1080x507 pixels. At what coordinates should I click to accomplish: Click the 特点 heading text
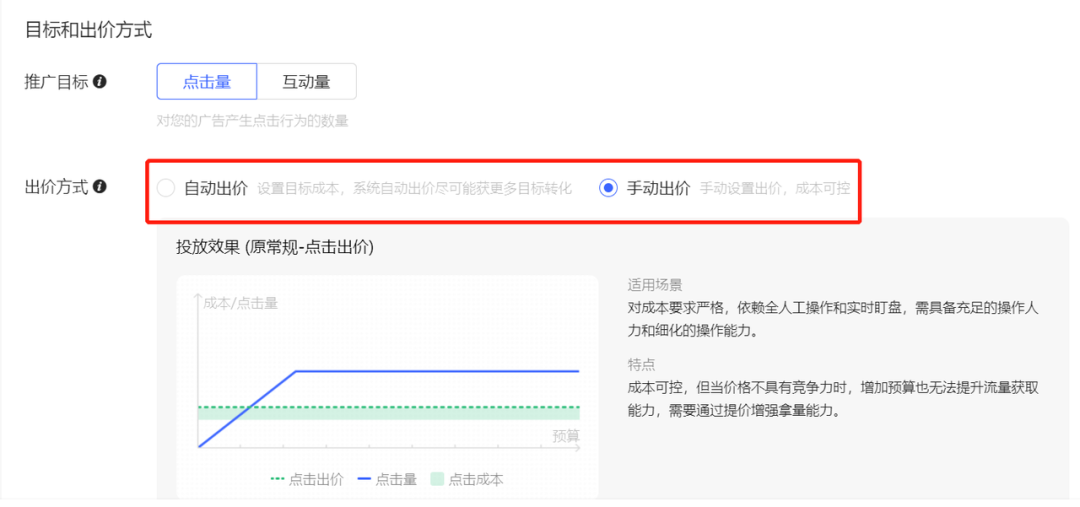(641, 364)
